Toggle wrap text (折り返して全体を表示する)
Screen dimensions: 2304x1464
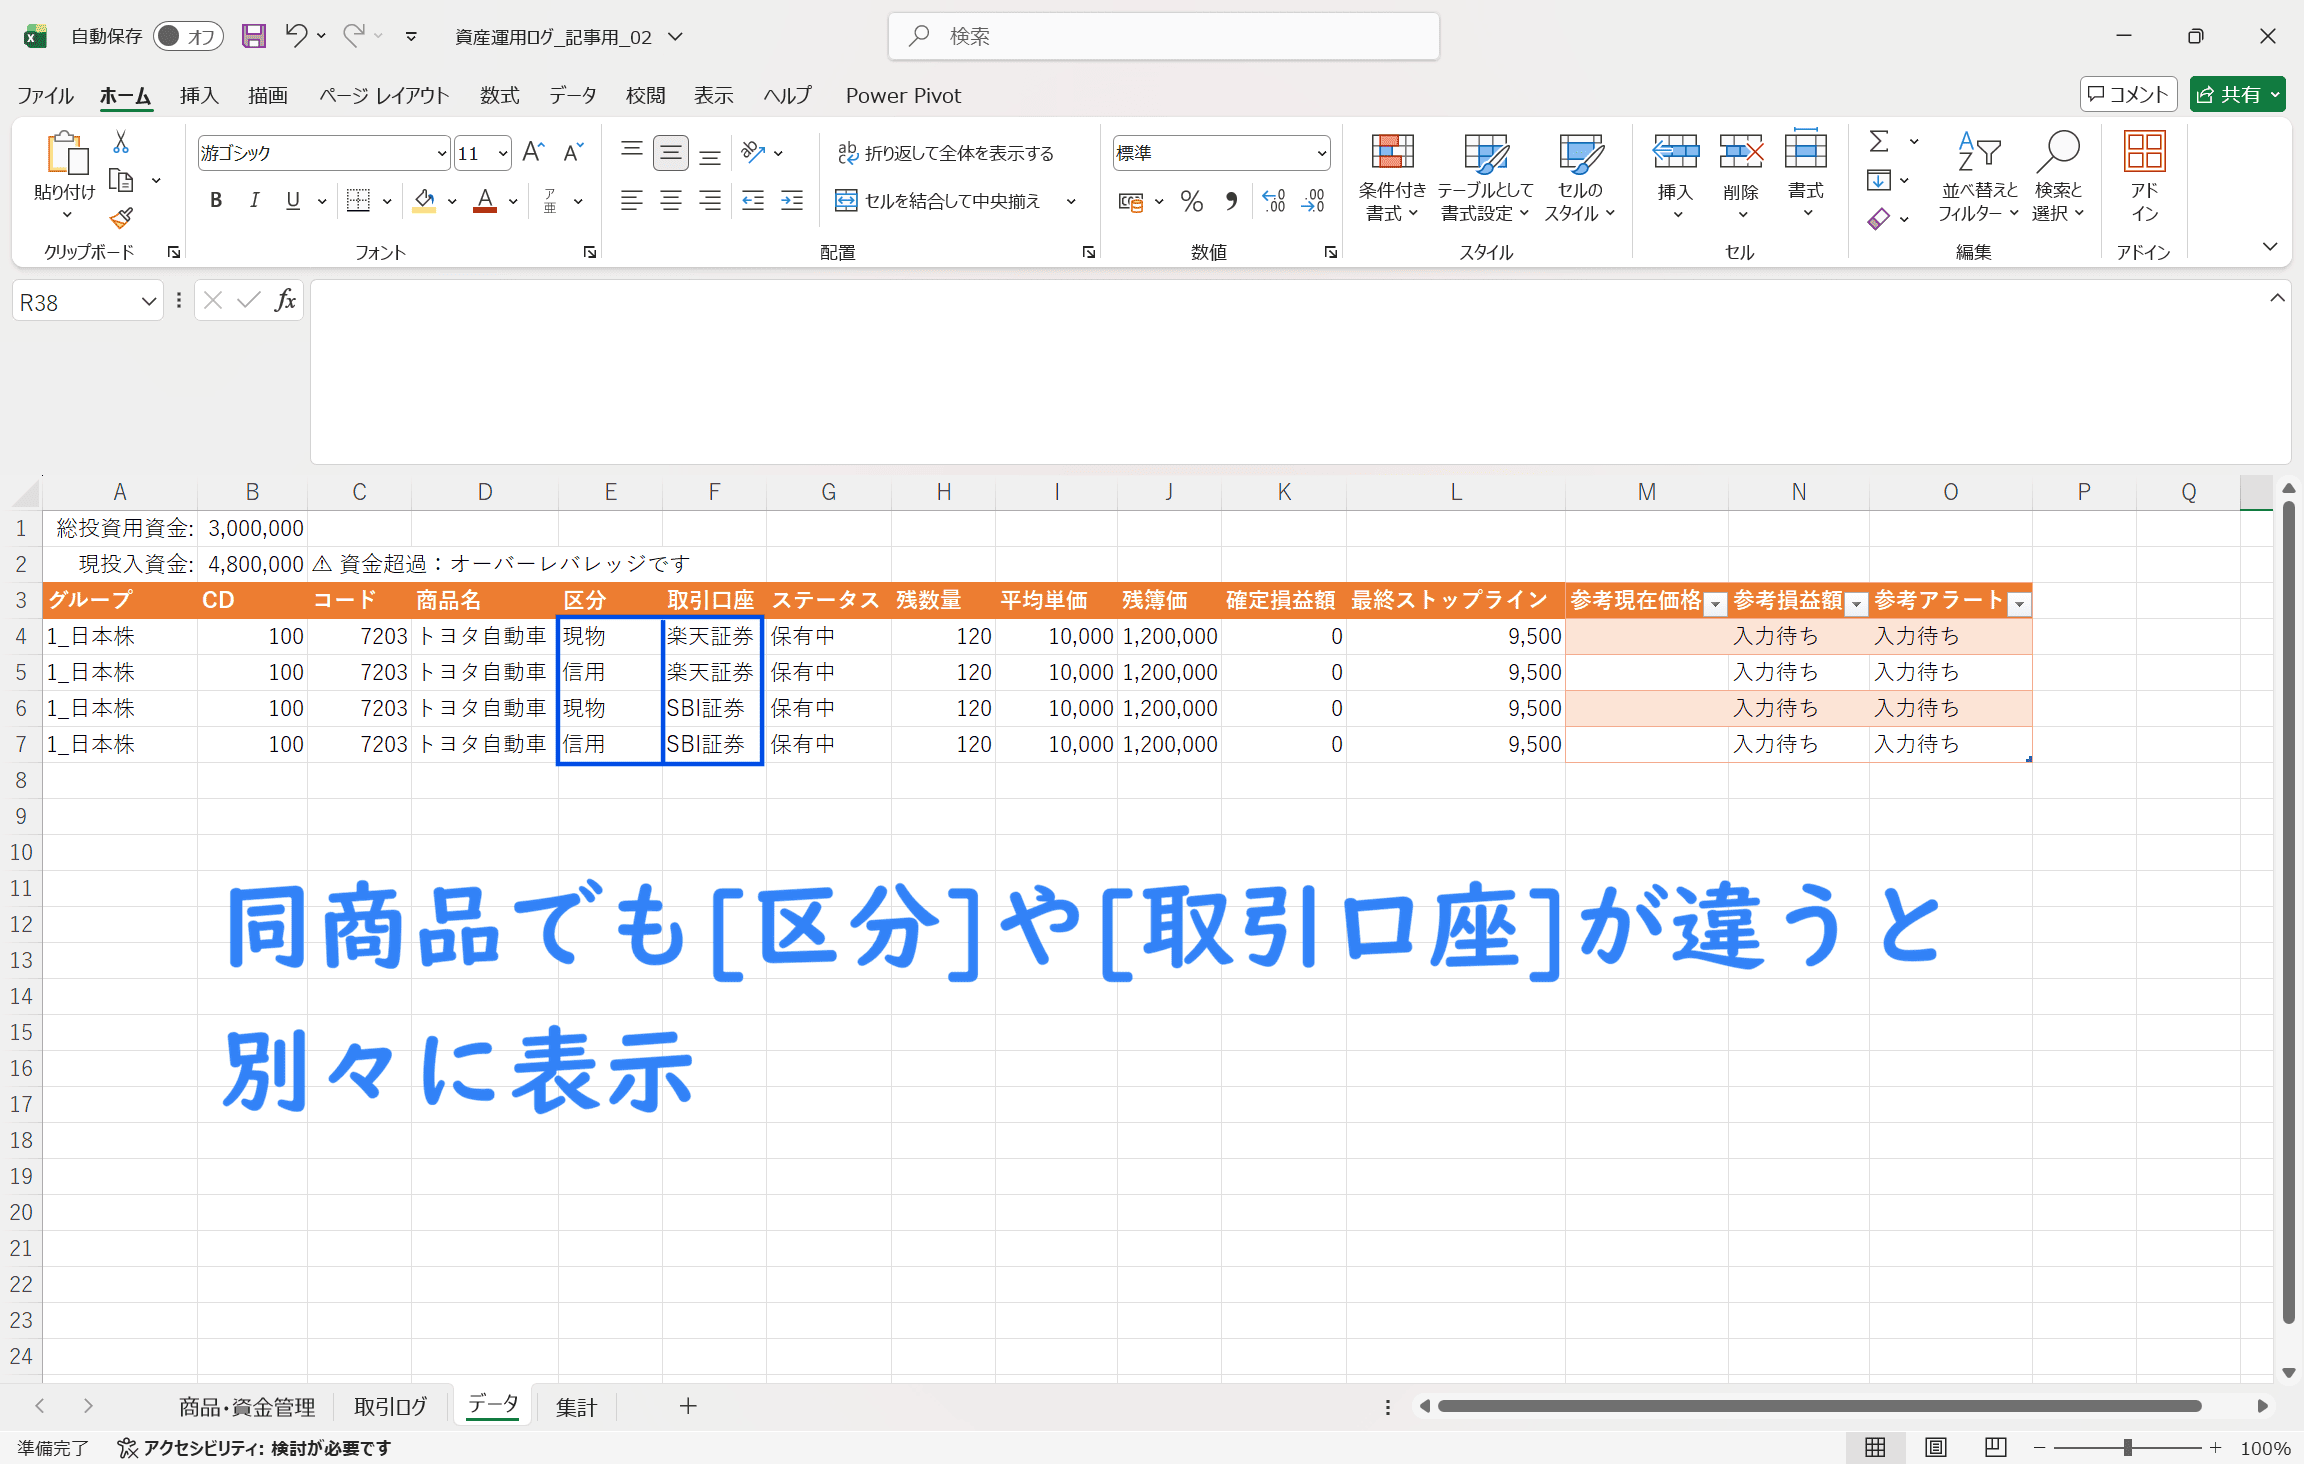(945, 153)
